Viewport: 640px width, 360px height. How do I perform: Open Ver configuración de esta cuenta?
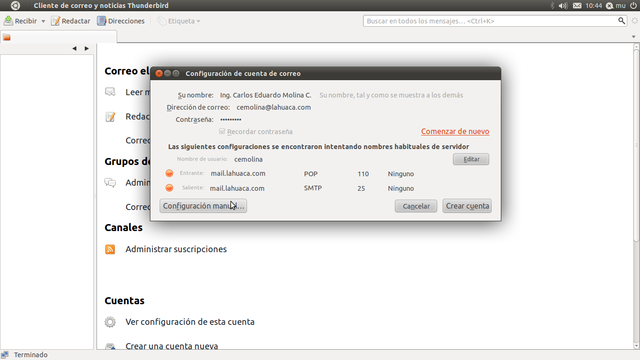click(x=190, y=322)
